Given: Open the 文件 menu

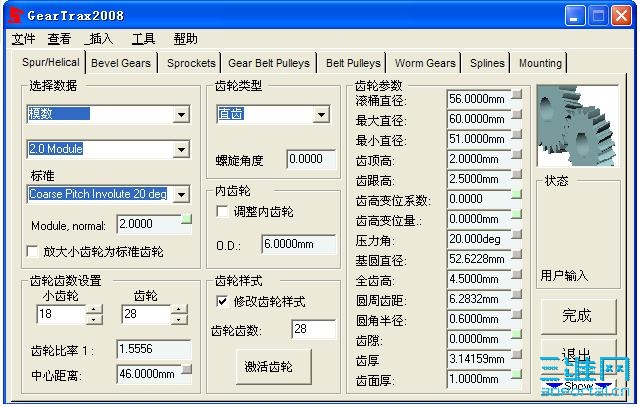Looking at the screenshot, I should 23,39.
